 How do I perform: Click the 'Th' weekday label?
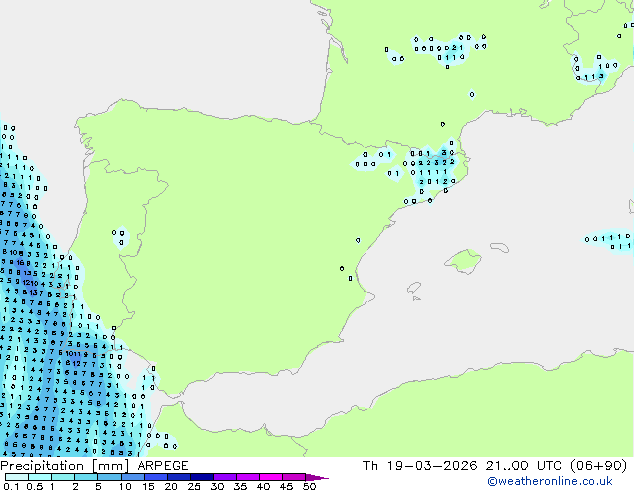tap(370, 466)
